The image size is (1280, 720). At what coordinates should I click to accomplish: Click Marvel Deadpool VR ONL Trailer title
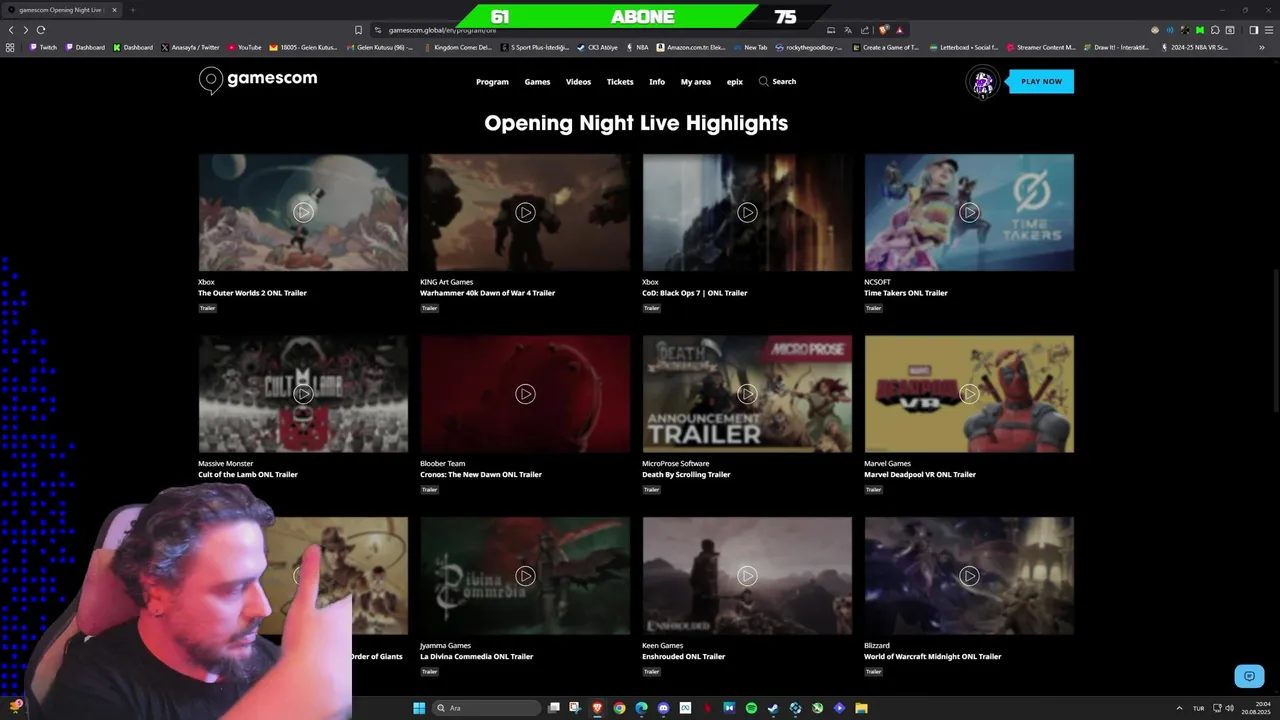(920, 475)
